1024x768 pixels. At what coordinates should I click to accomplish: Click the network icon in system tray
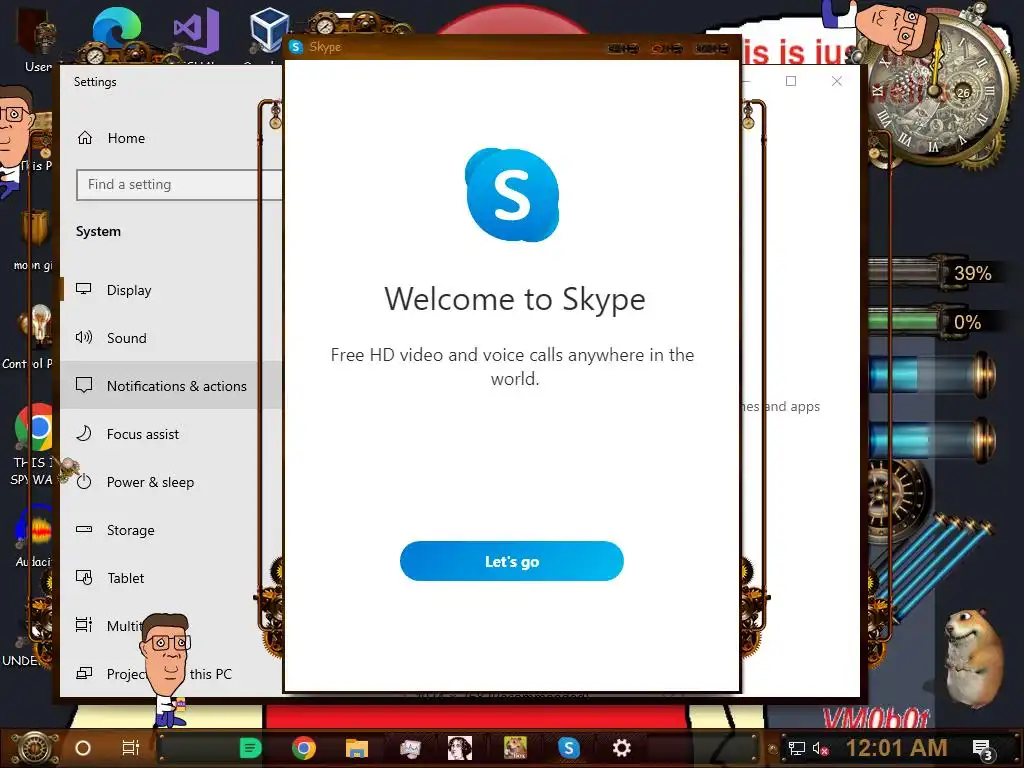coord(797,749)
